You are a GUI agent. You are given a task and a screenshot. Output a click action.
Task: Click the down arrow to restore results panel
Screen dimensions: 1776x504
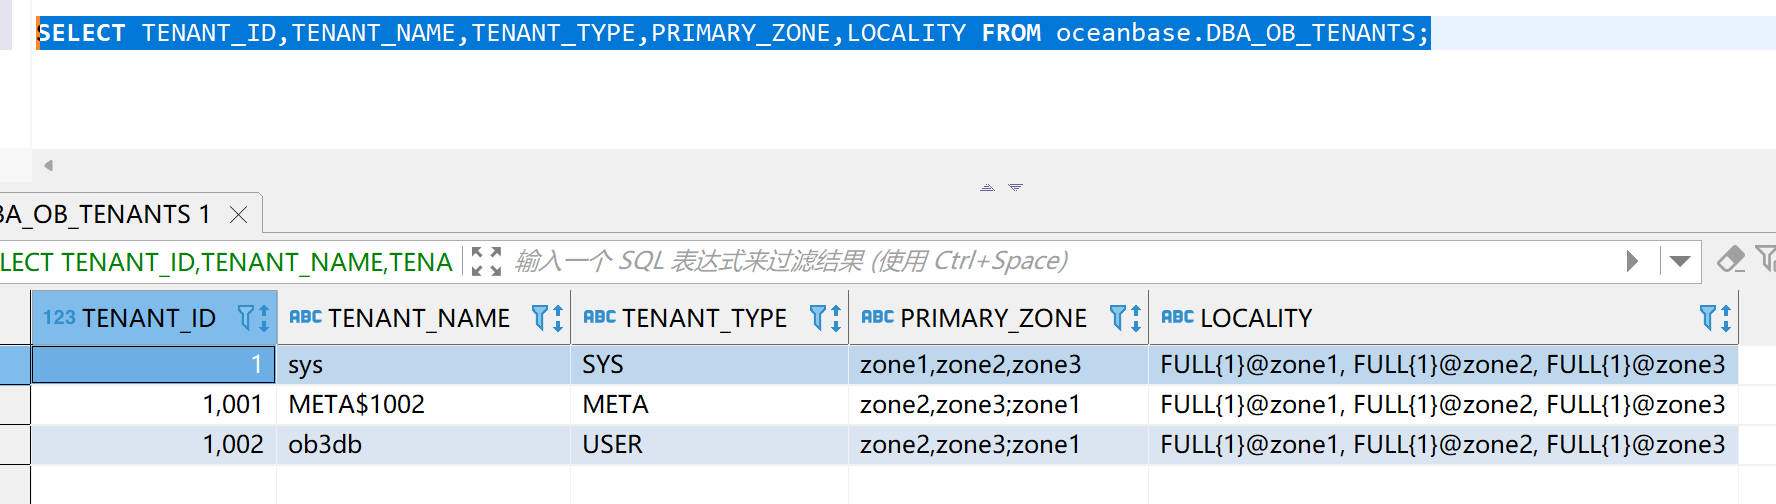click(x=1015, y=188)
